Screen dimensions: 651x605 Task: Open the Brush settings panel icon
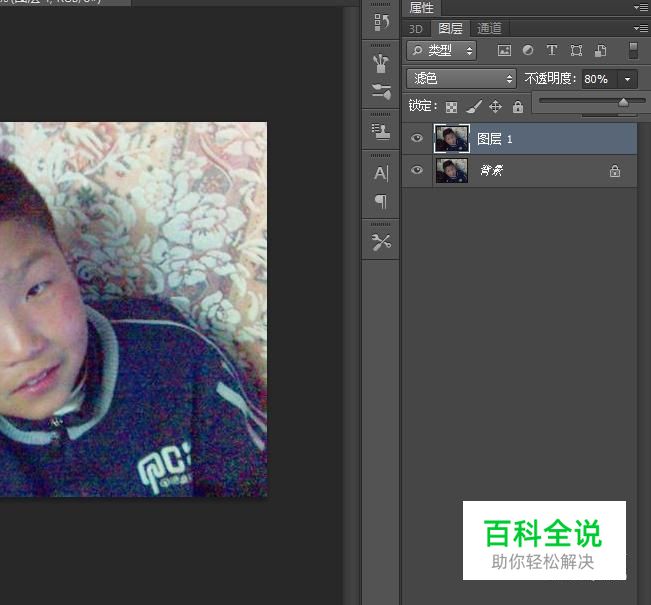click(381, 92)
